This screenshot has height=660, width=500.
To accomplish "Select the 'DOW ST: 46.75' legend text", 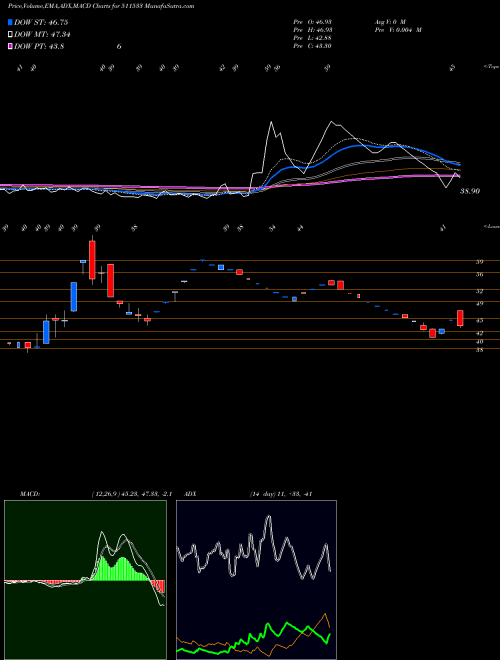I will coord(41,23).
